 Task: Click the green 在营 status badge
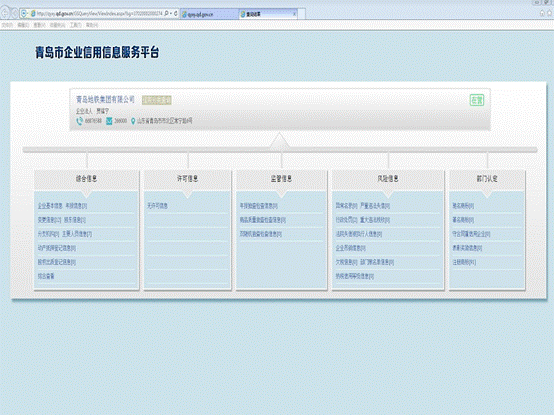pyautogui.click(x=477, y=100)
